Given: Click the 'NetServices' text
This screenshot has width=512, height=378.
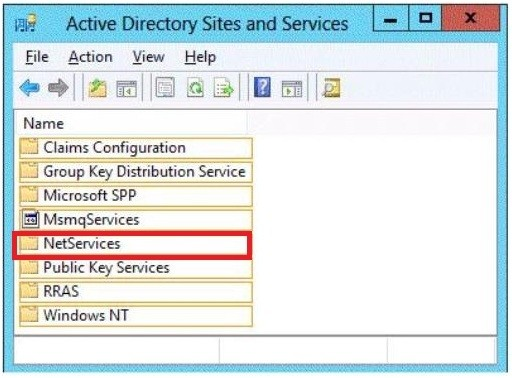Looking at the screenshot, I should coord(82,243).
